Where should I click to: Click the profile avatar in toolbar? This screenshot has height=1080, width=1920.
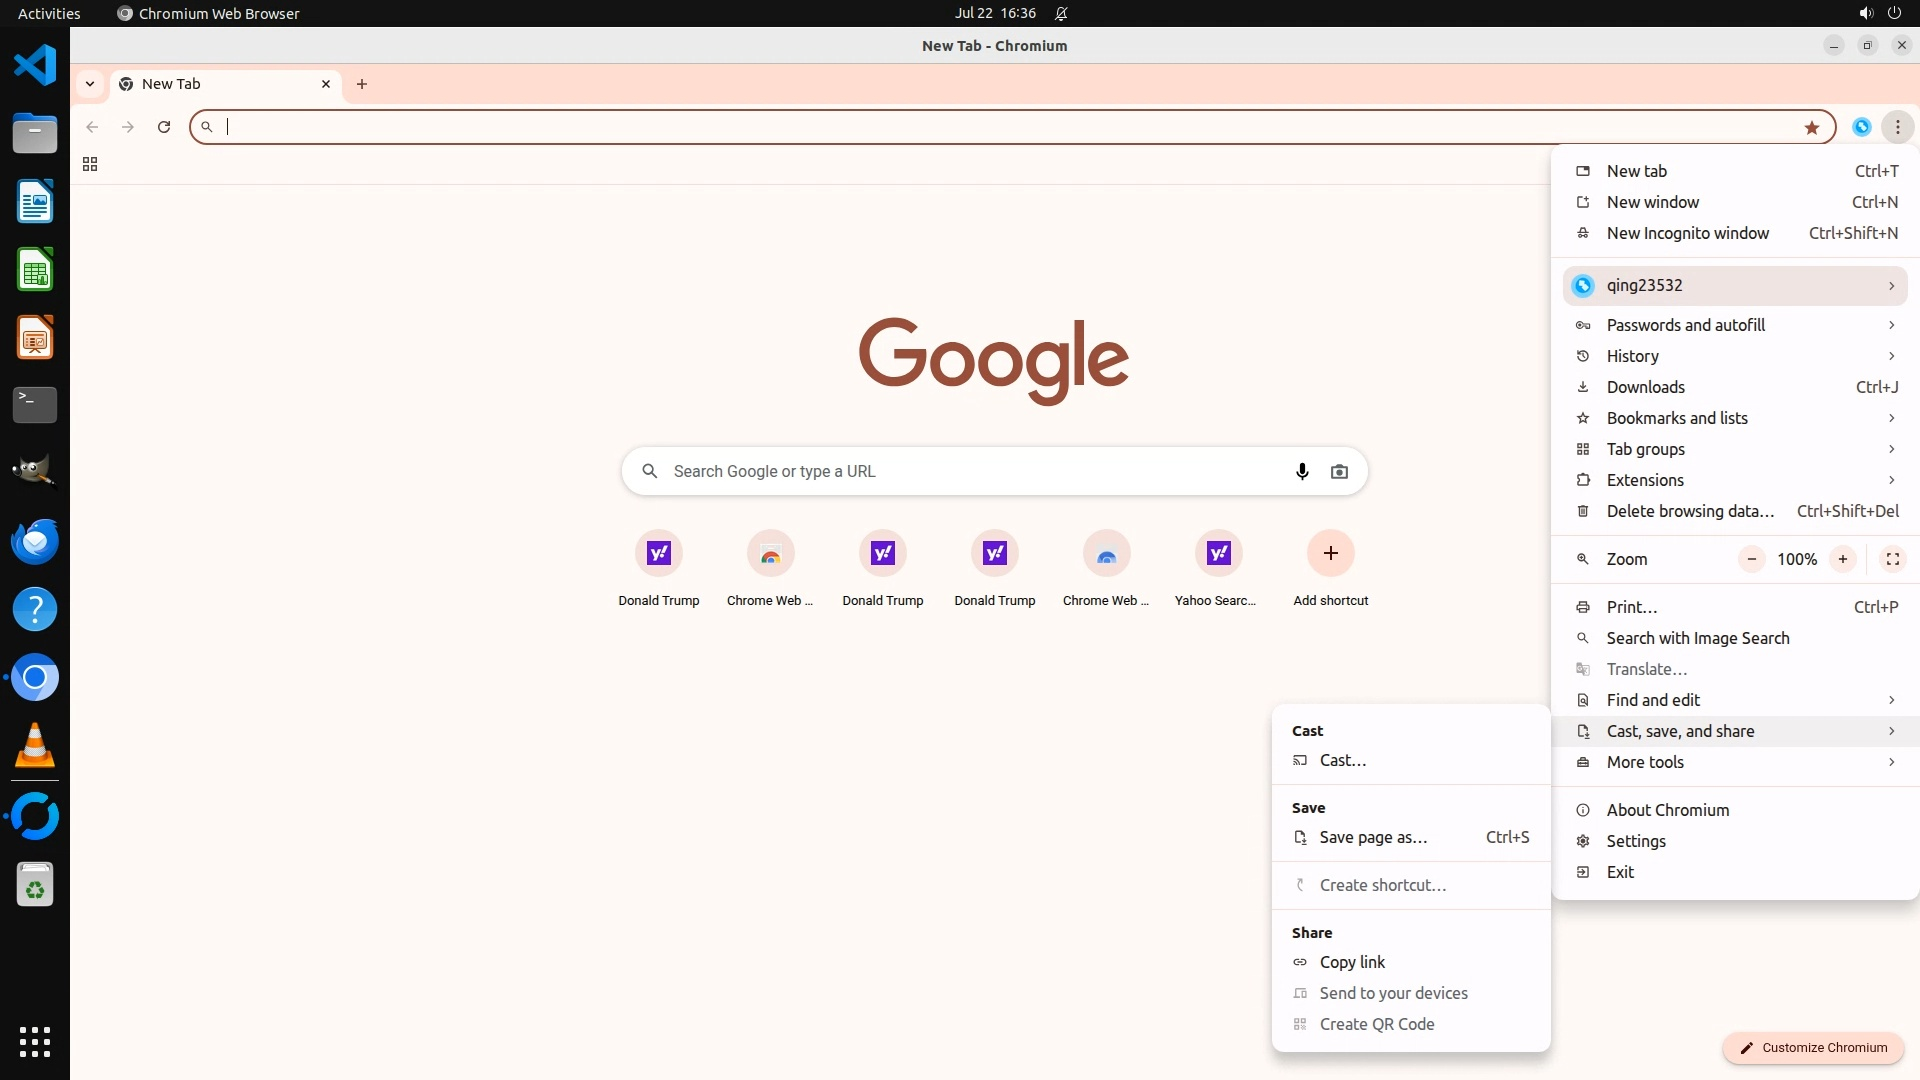[x=1861, y=127]
